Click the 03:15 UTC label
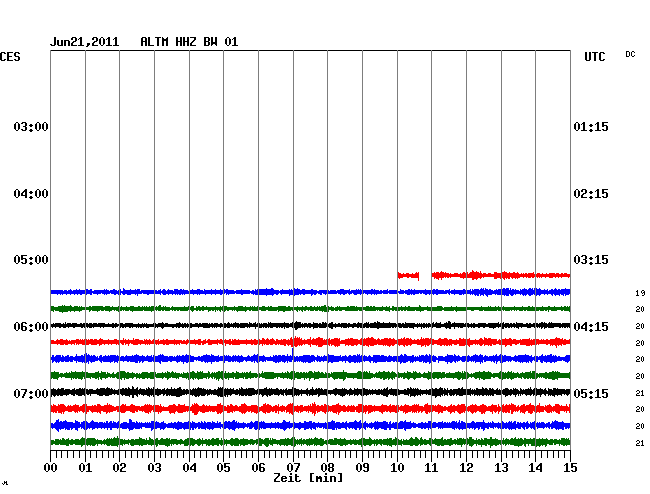Viewport: 650px width, 494px height. pos(591,260)
